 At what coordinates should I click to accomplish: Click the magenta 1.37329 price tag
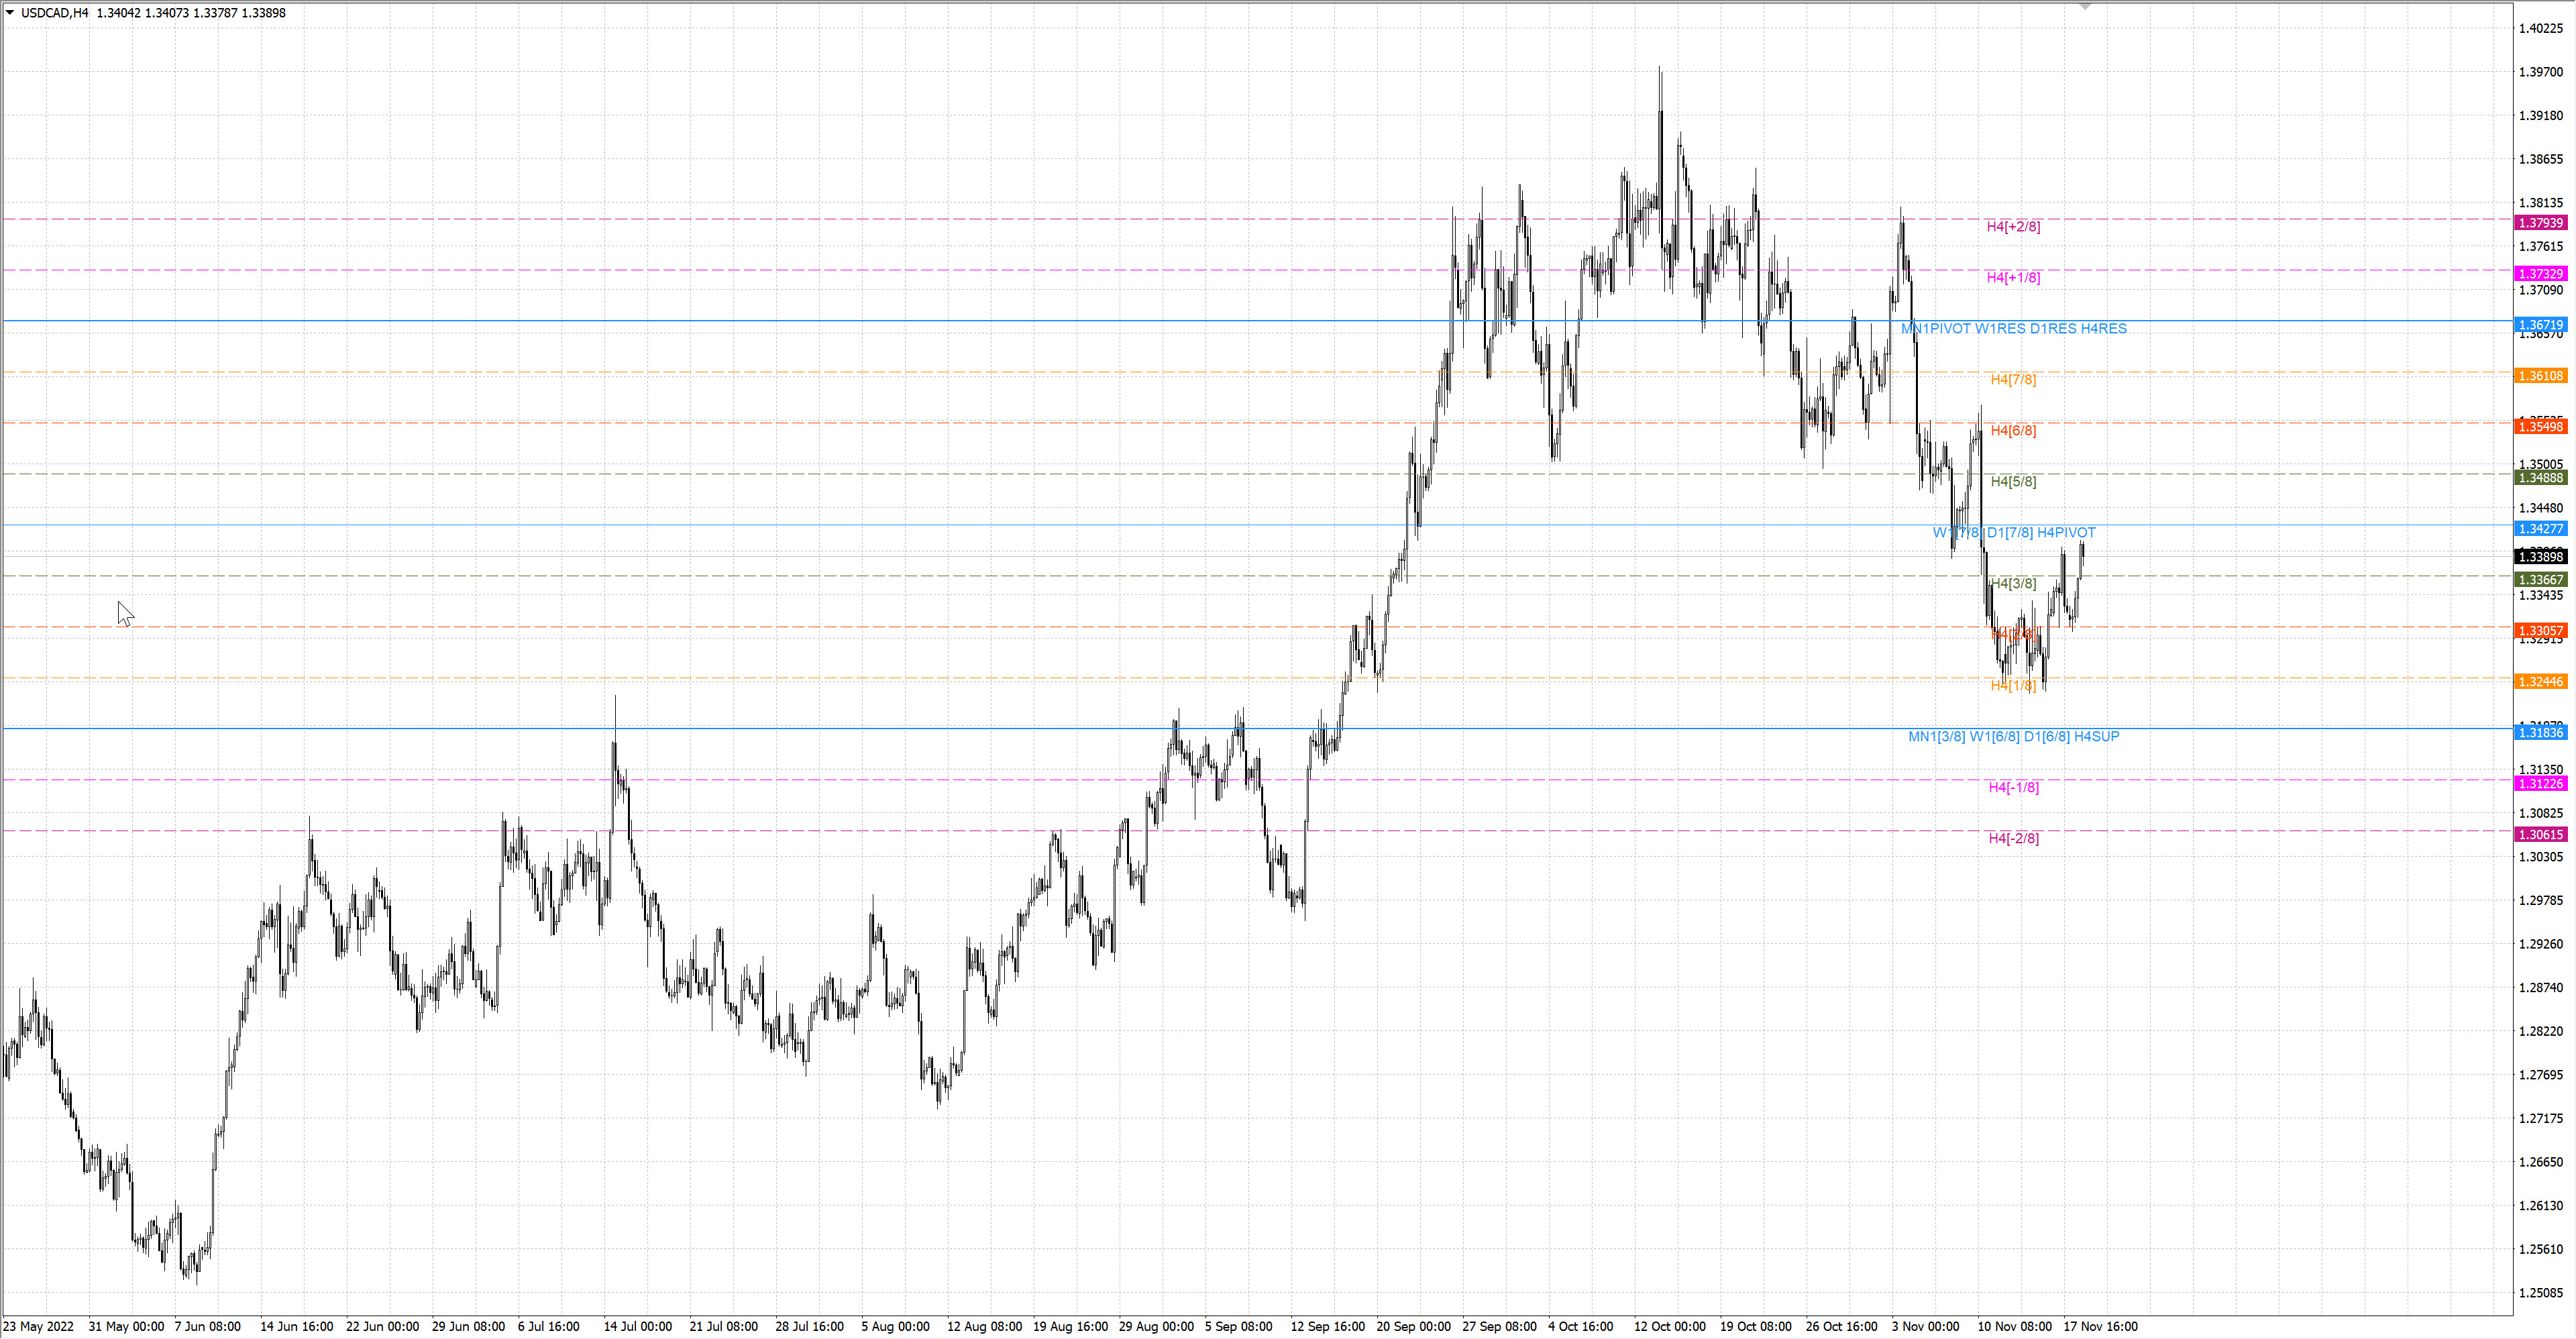(x=2540, y=274)
